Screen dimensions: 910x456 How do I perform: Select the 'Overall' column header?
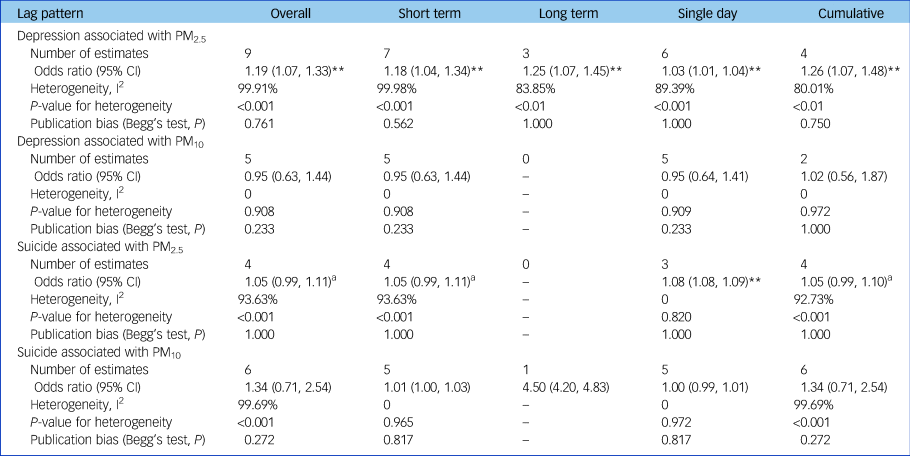pos(292,15)
